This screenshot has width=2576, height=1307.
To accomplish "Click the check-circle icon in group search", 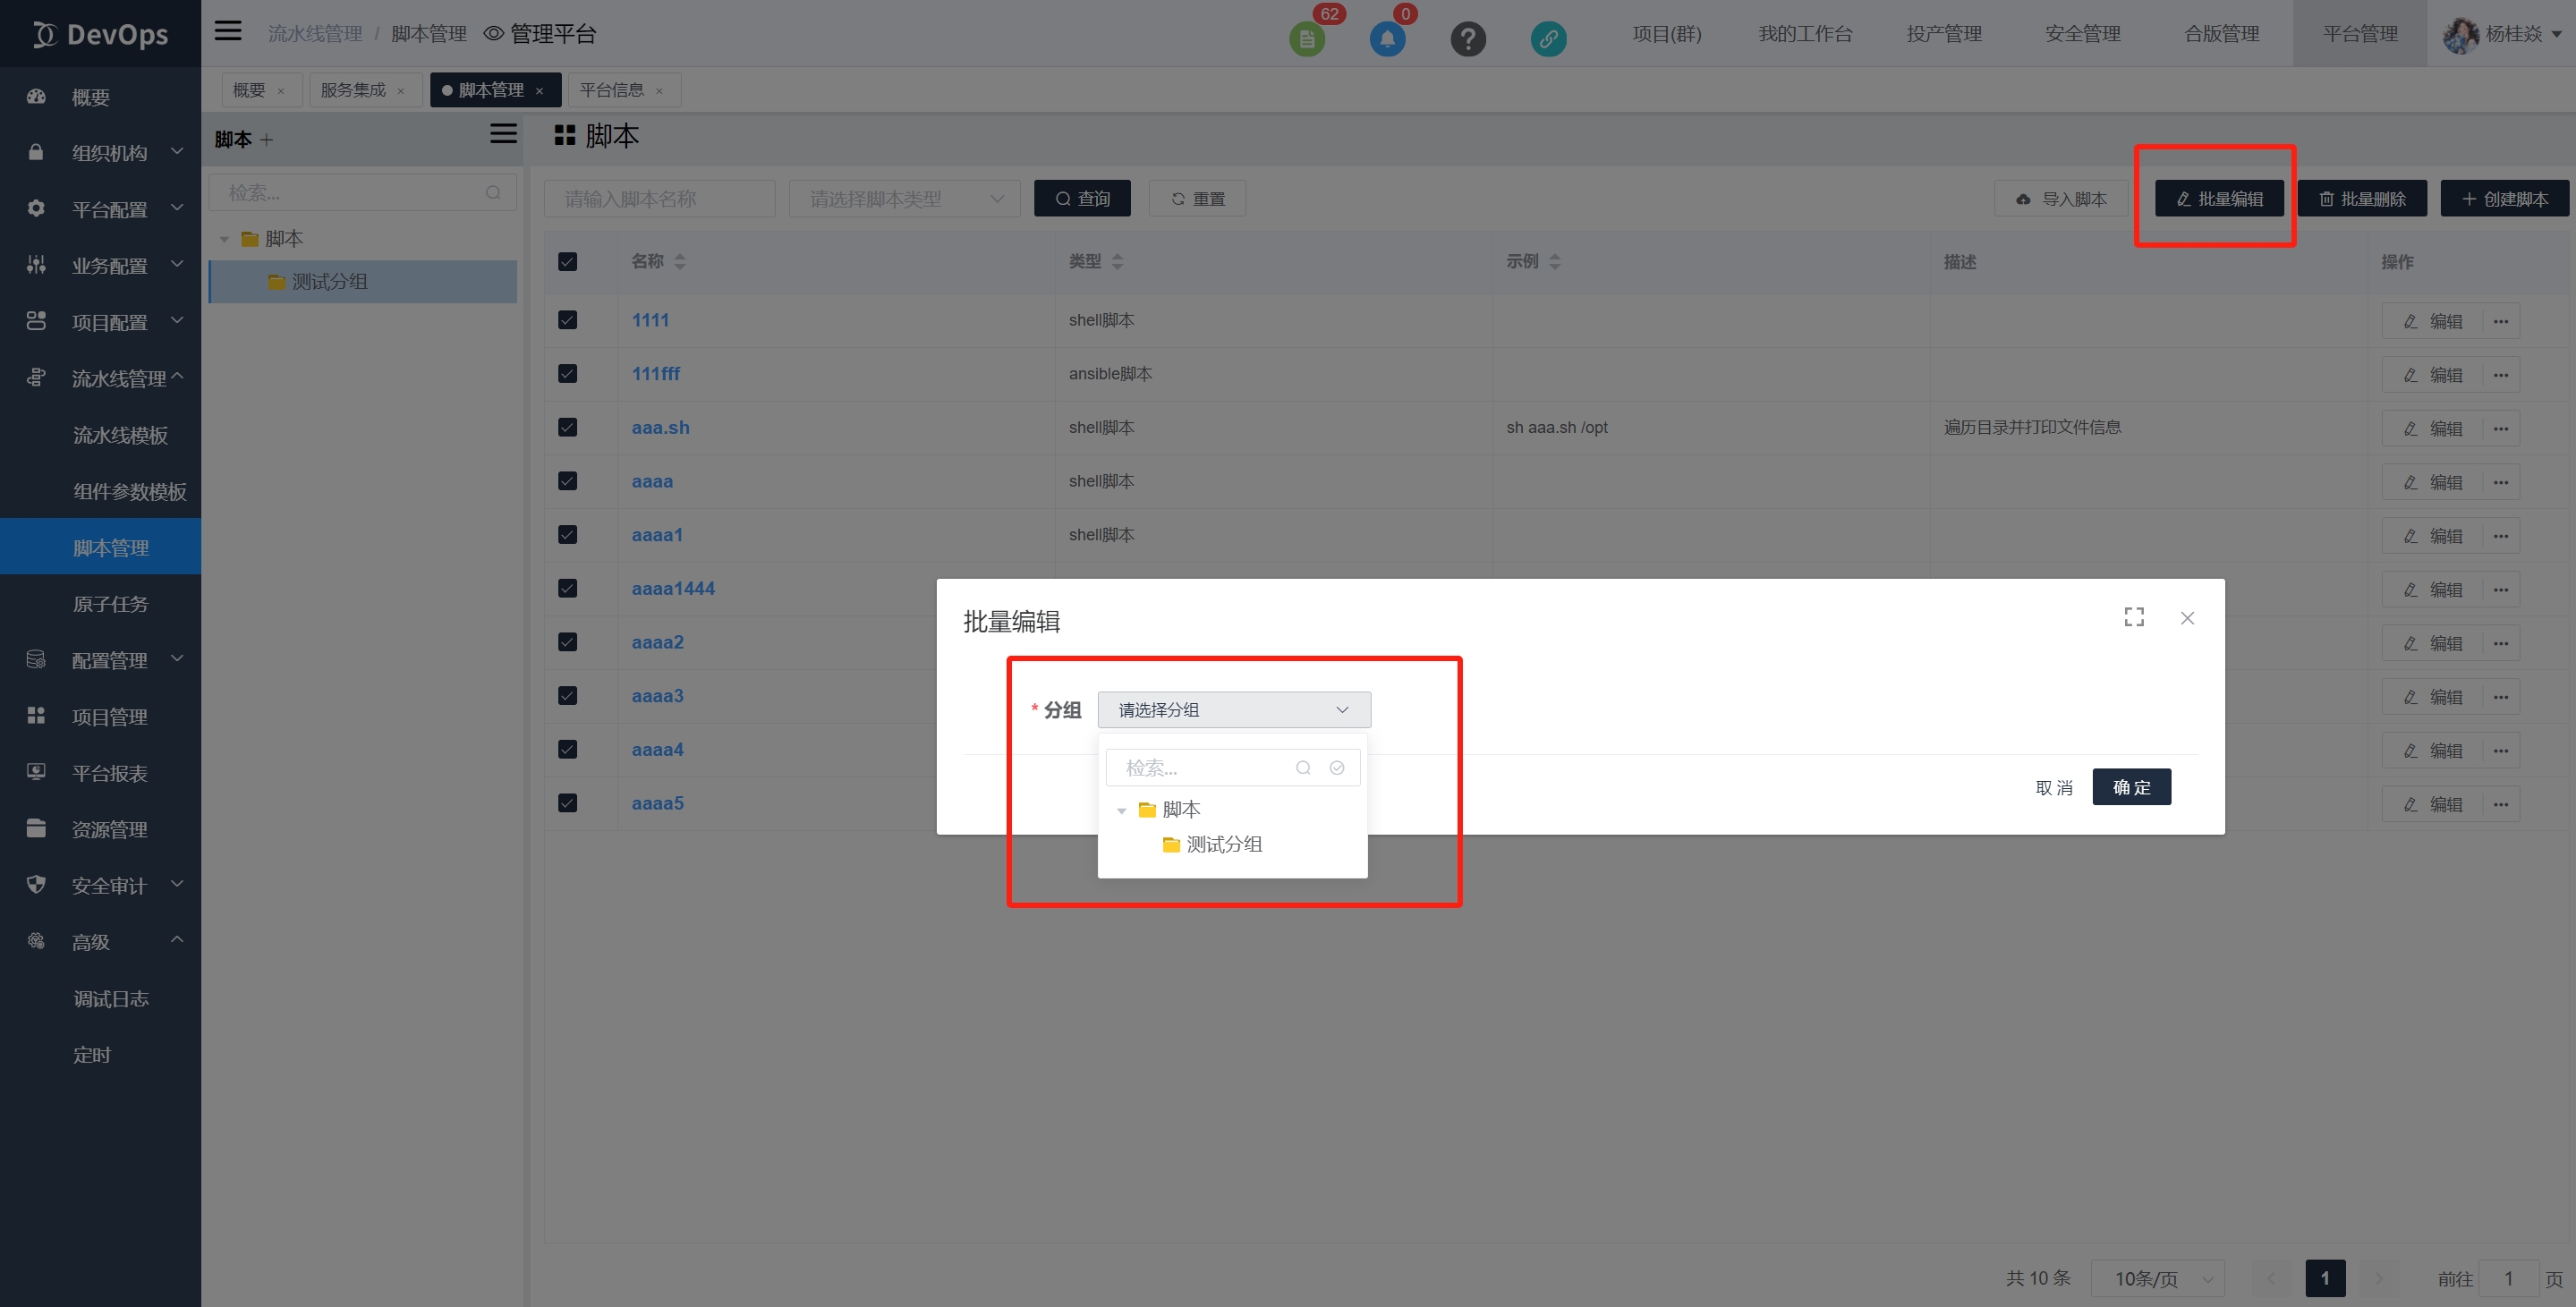I will coord(1336,768).
